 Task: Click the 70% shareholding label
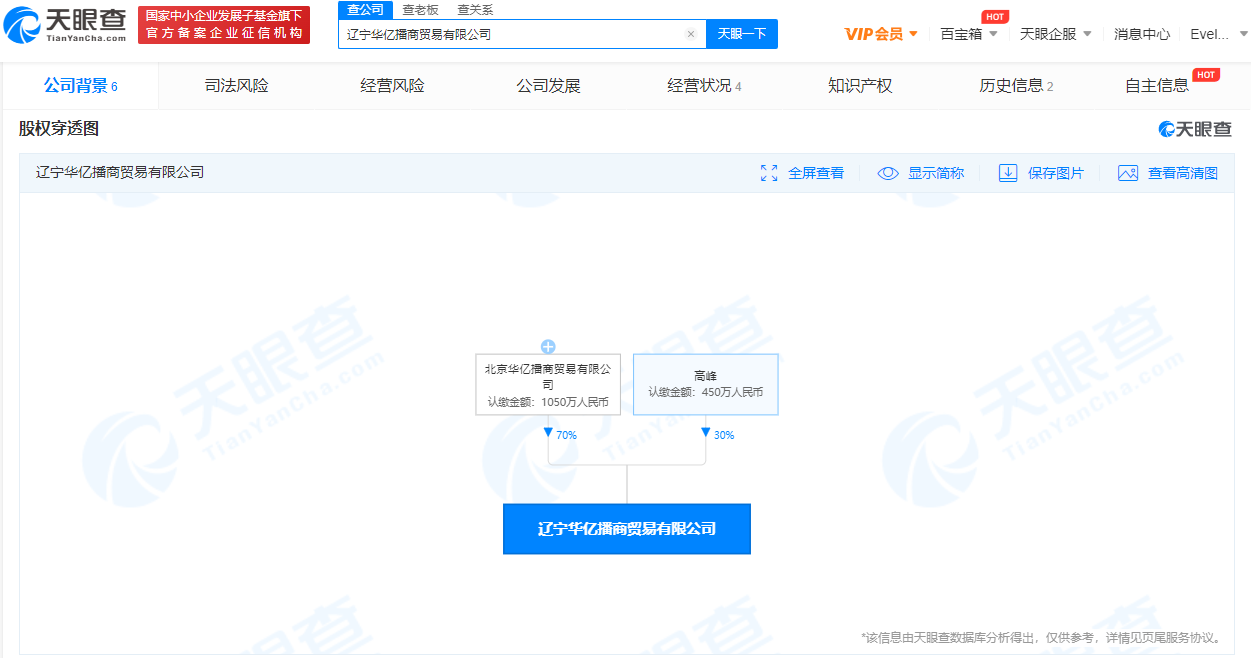[566, 435]
